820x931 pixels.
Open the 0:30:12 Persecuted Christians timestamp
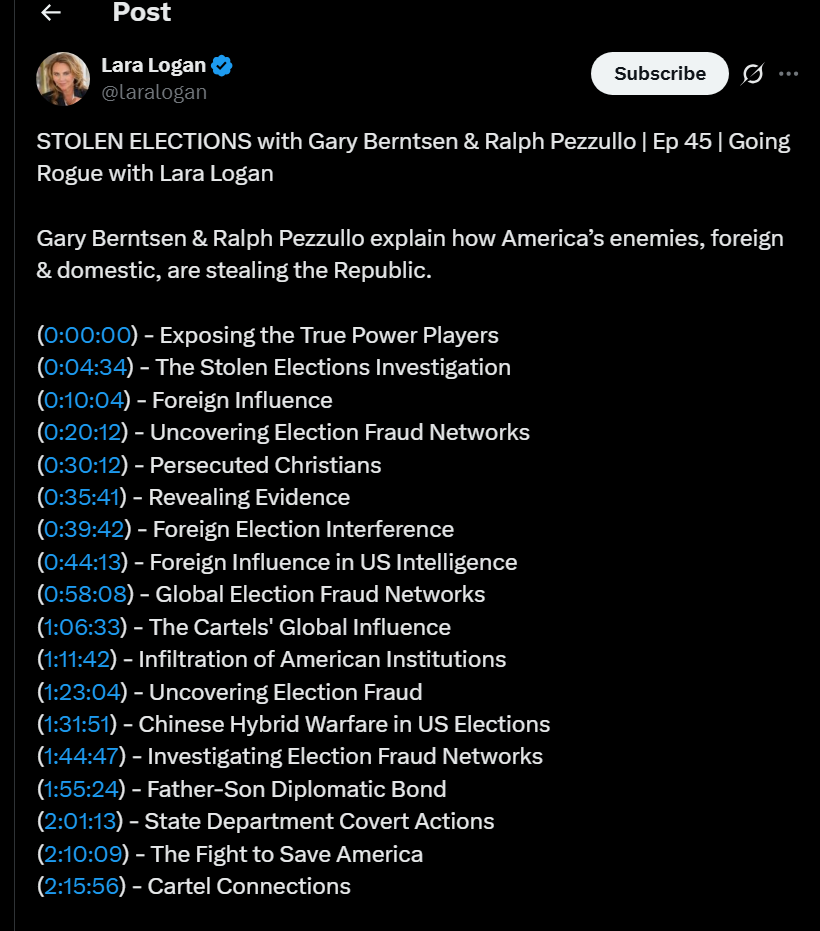83,465
